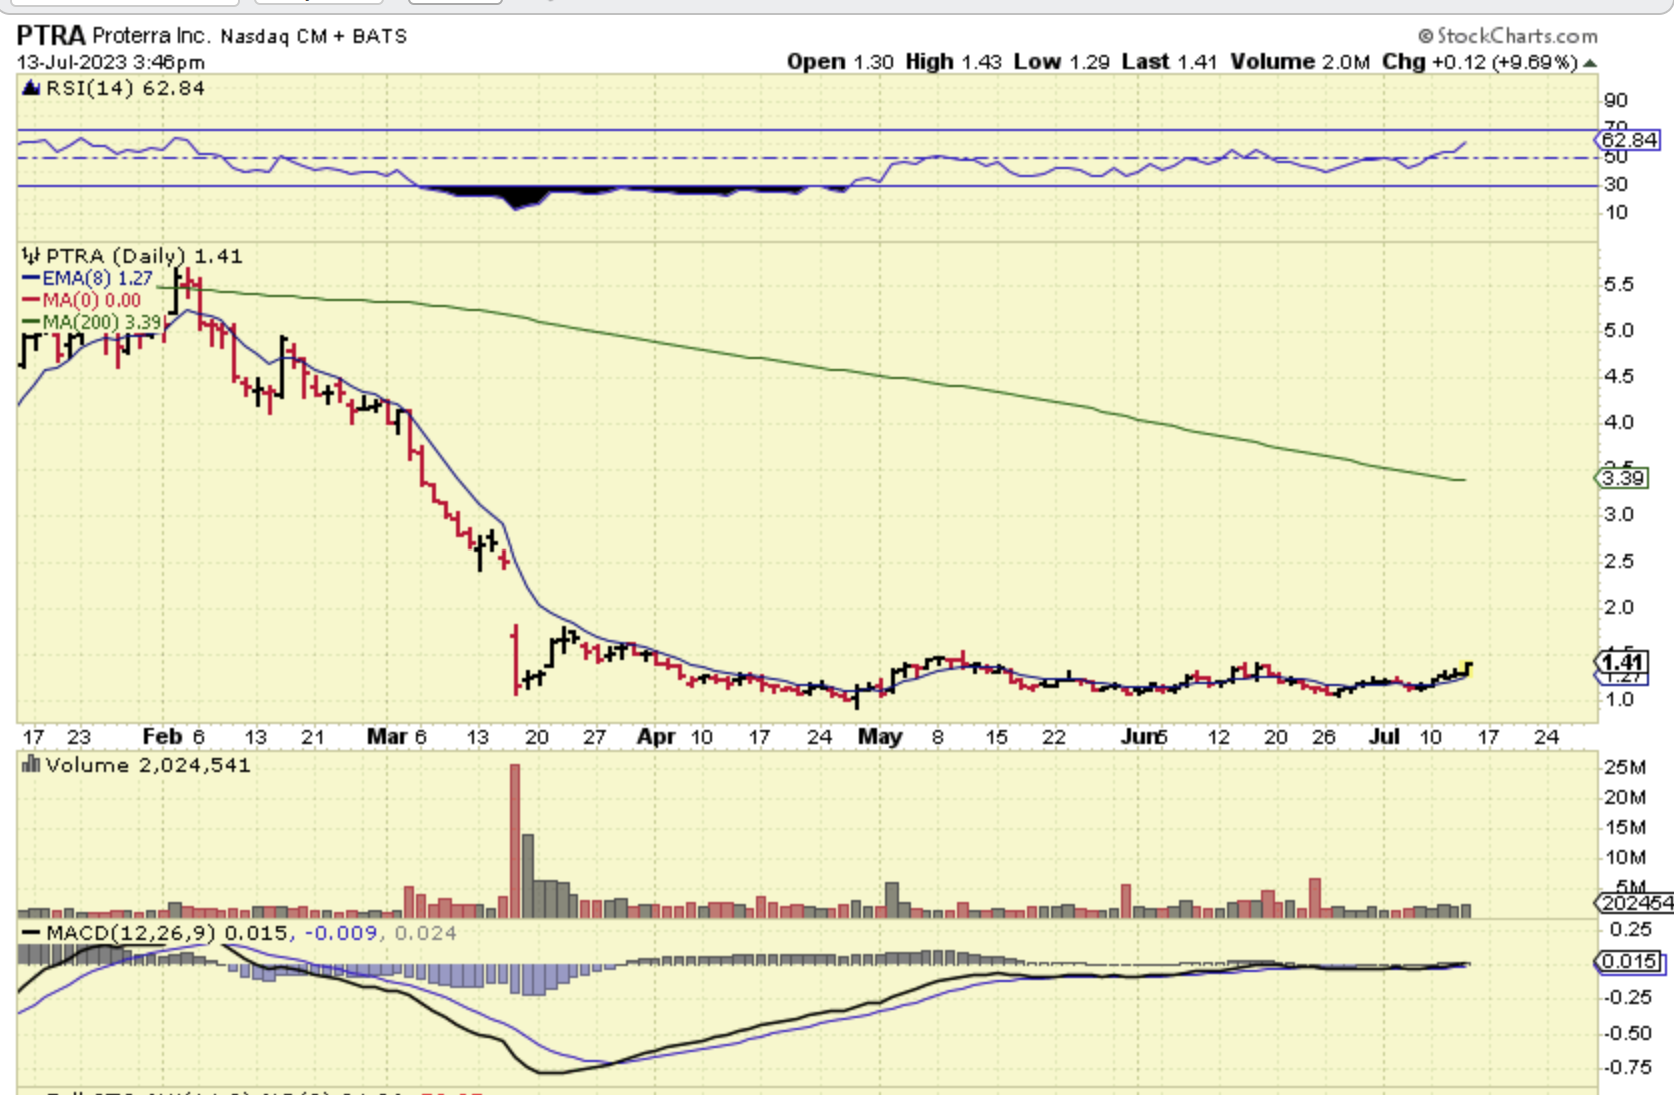The height and width of the screenshot is (1095, 1674).
Task: Click the 23 date label on date axis
Action: [x=79, y=737]
